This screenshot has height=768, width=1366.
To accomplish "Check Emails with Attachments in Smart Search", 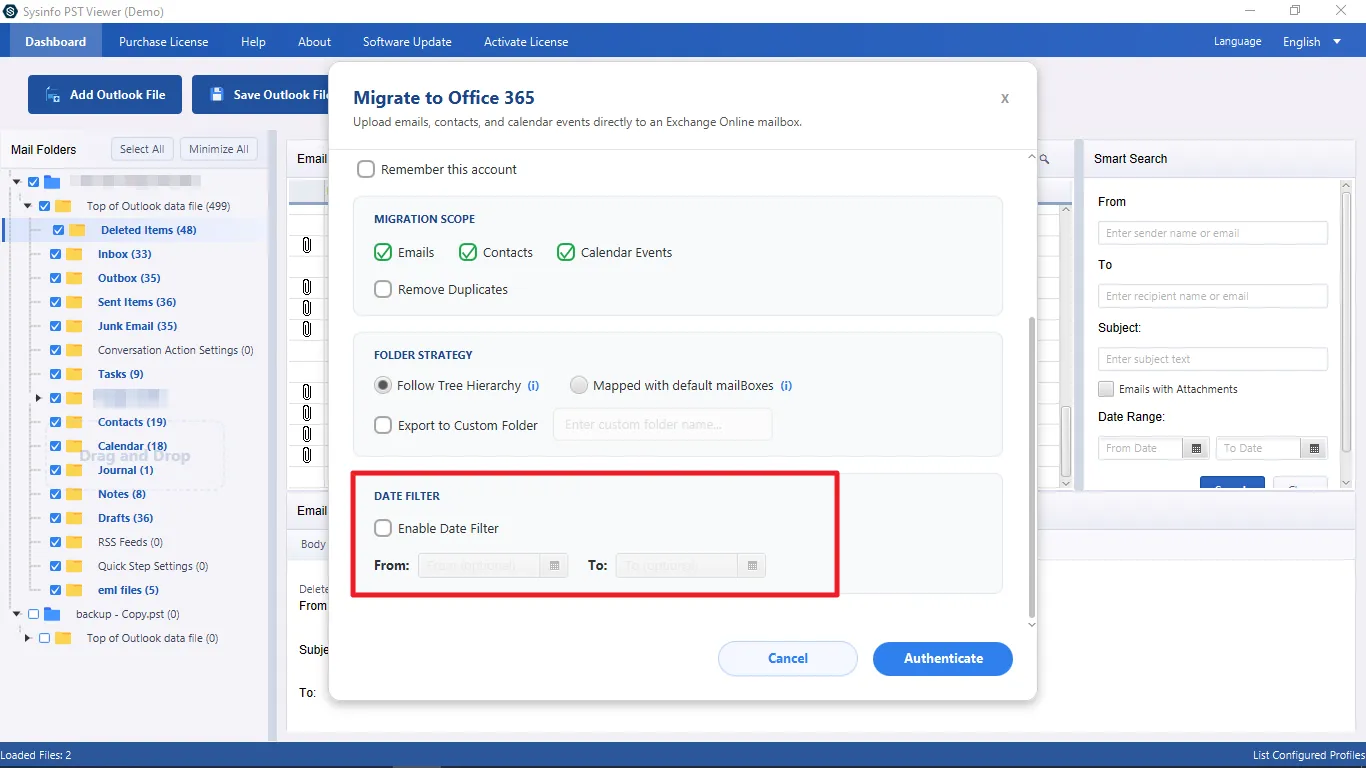I will pos(1106,389).
